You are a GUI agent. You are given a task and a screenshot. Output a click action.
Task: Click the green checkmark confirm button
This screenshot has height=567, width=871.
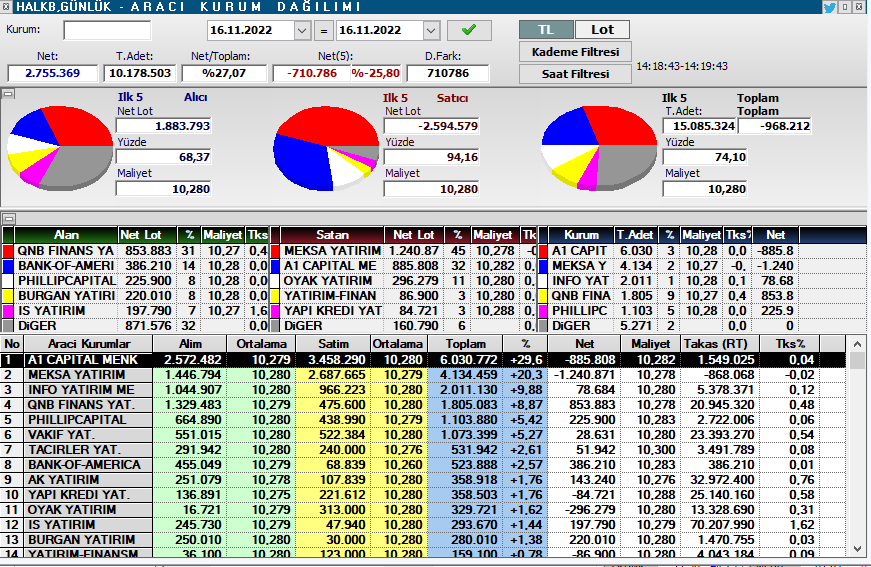click(x=469, y=30)
